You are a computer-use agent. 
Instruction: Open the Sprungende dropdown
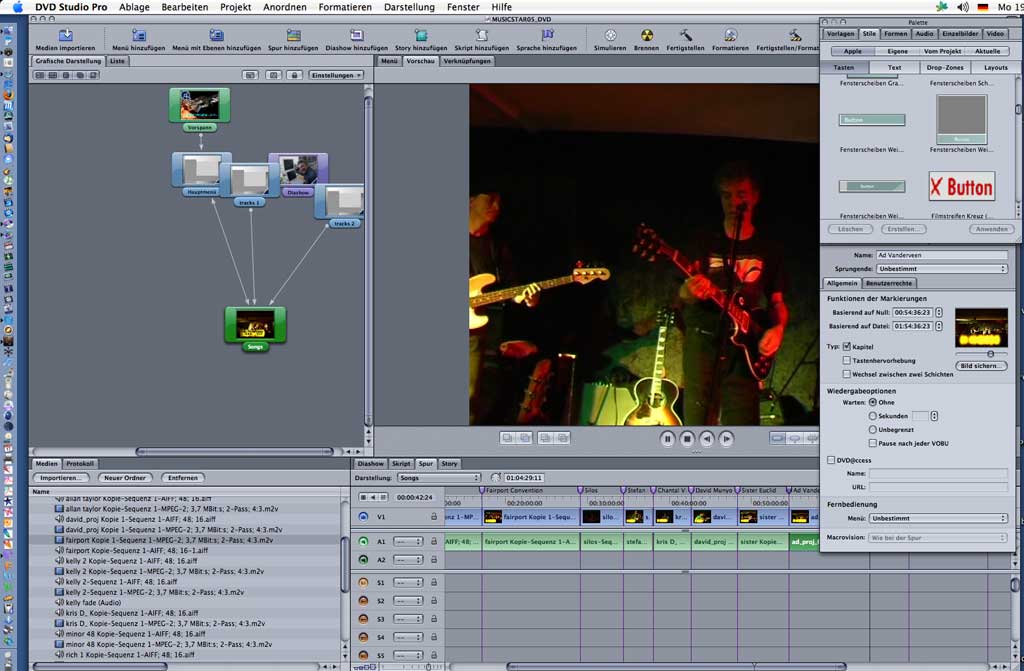941,269
